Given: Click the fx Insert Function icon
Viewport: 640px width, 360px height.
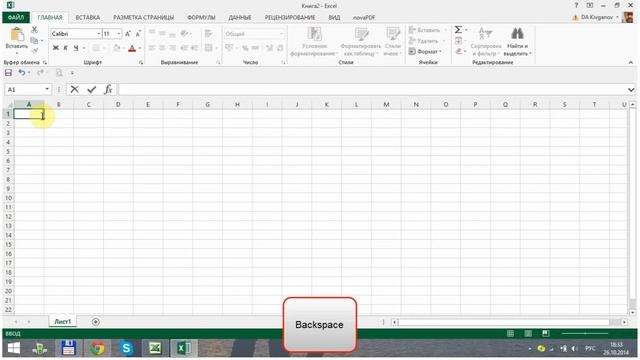Looking at the screenshot, I should (108, 89).
